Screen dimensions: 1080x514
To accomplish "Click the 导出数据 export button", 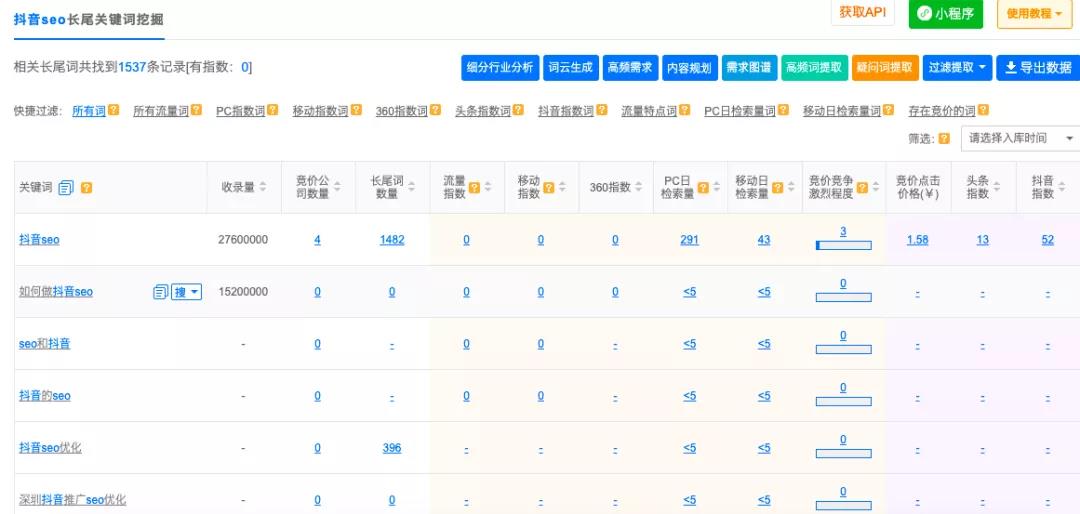I will 1037,67.
